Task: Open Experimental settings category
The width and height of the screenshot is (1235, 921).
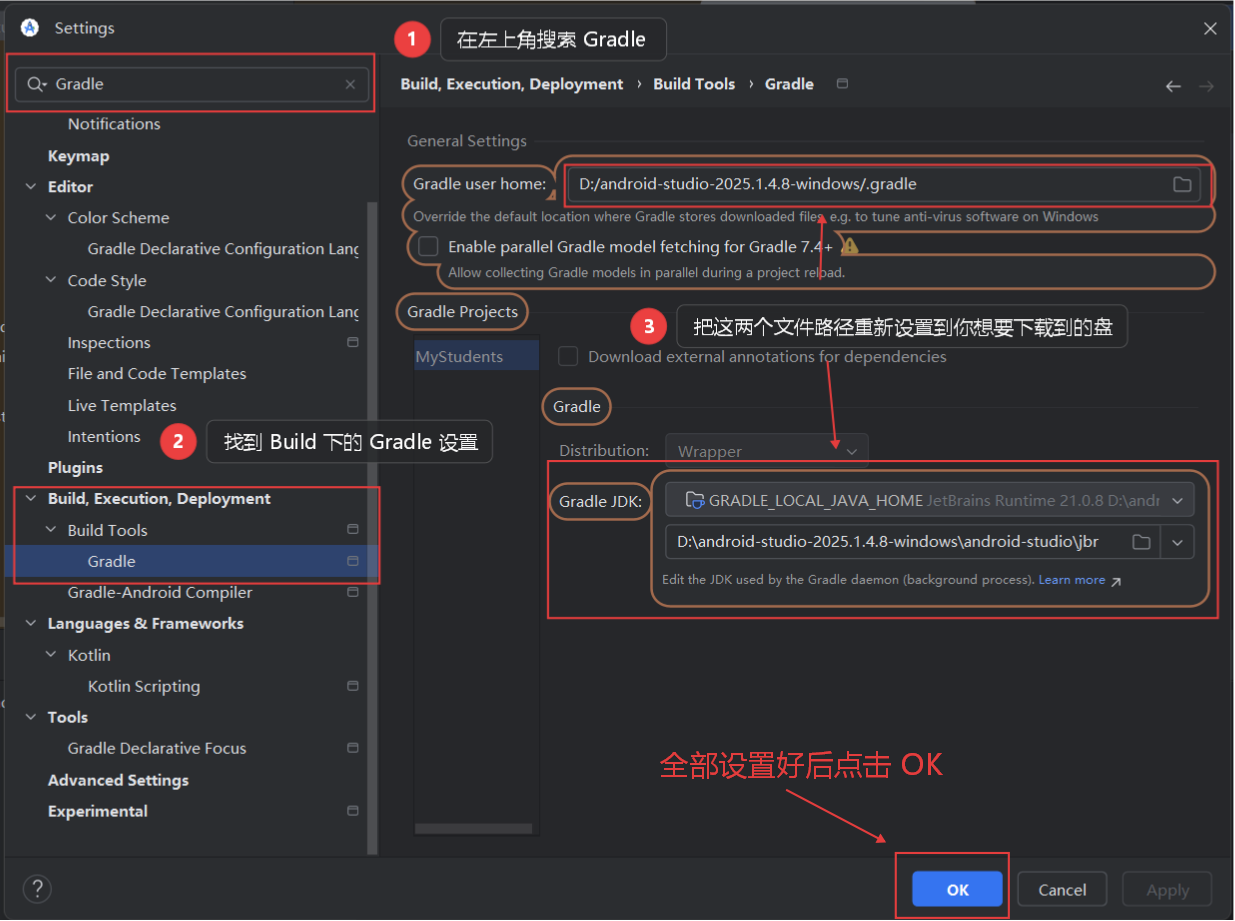Action: point(97,811)
